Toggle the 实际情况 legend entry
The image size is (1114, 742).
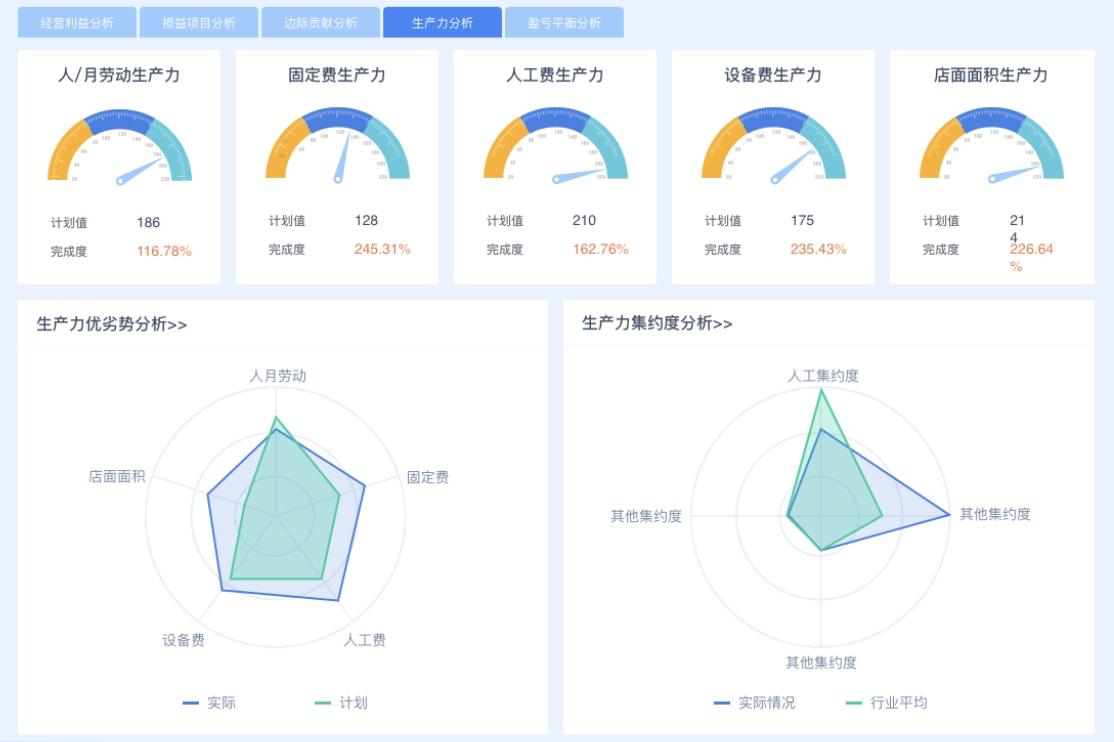click(x=757, y=703)
